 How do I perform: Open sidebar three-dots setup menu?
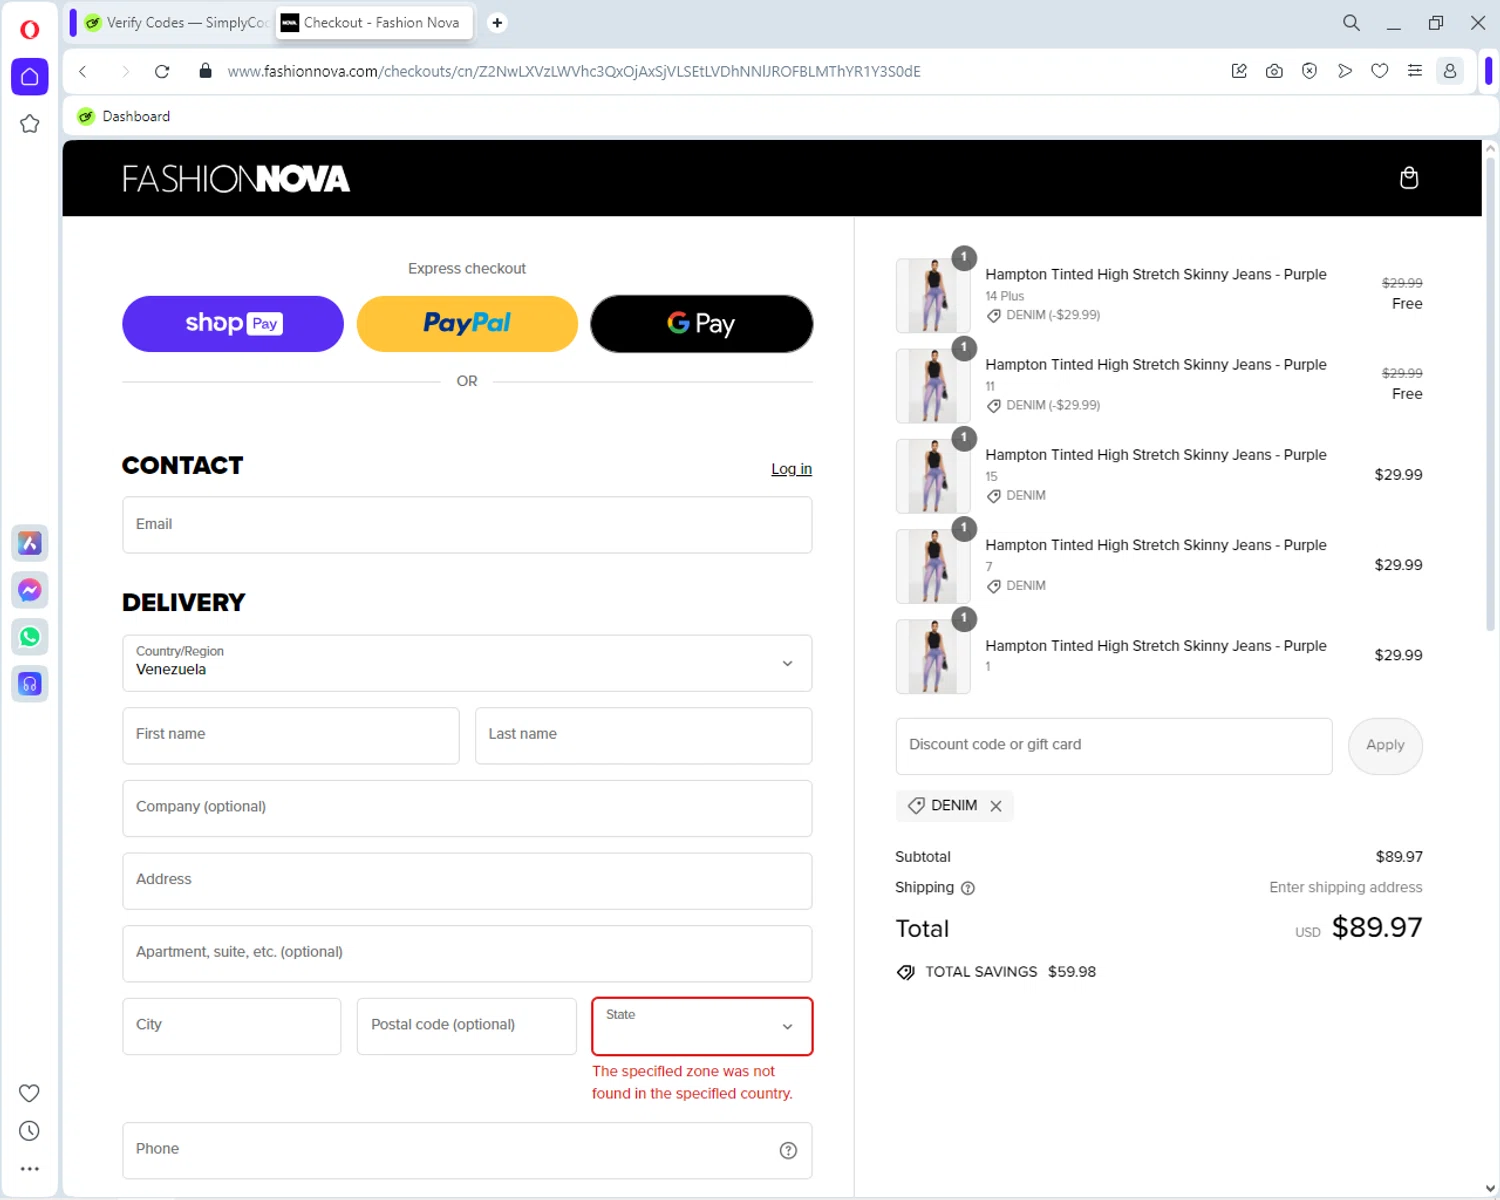30,1169
